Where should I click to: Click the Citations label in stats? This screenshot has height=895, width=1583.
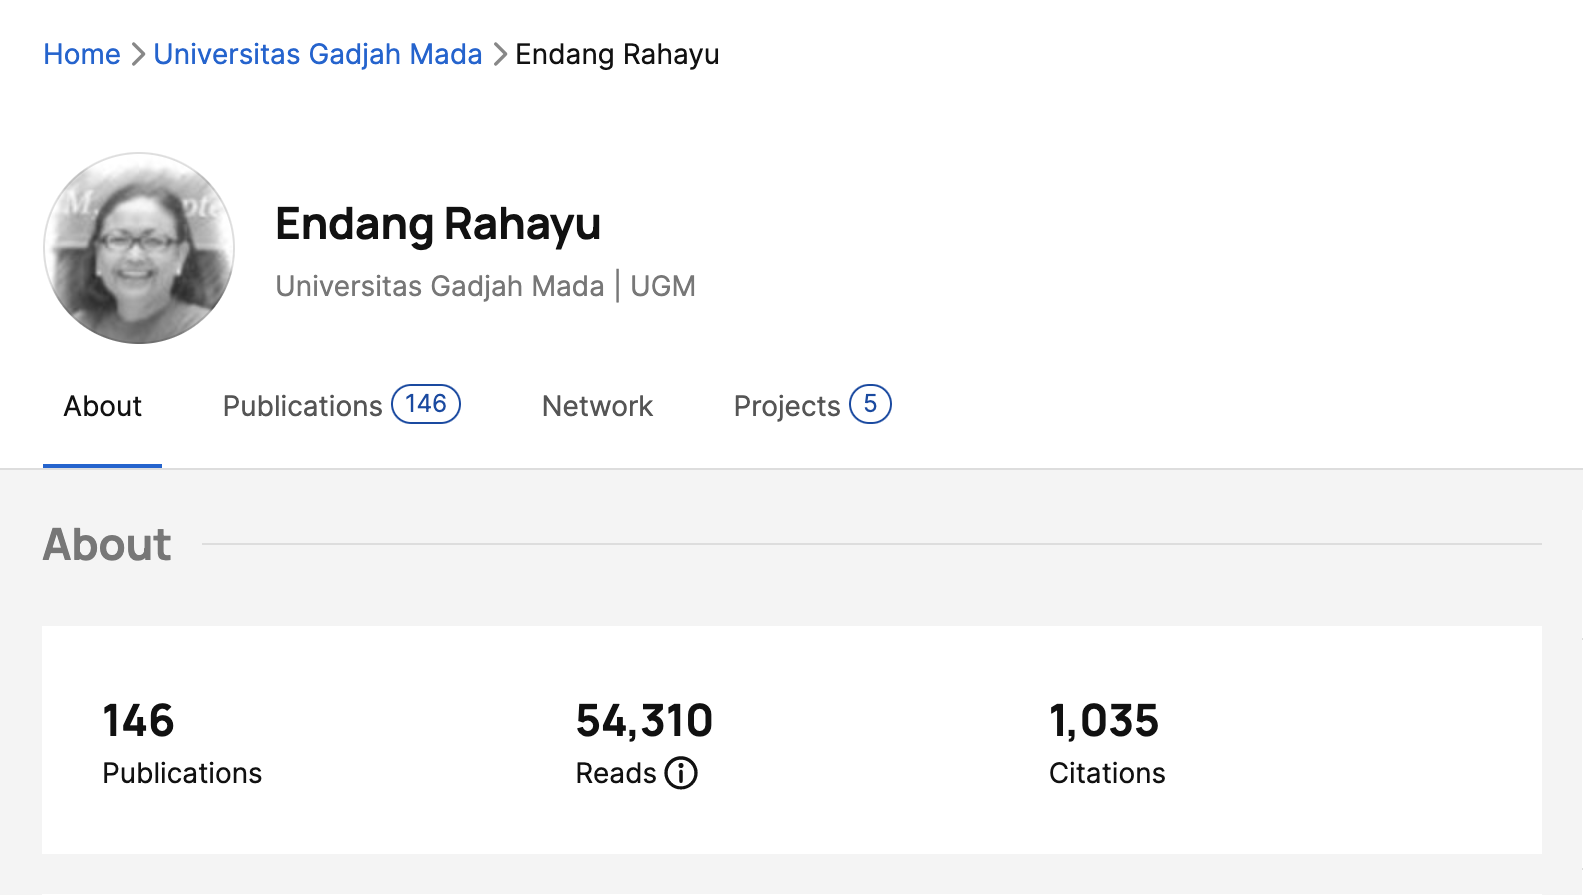tap(1107, 773)
